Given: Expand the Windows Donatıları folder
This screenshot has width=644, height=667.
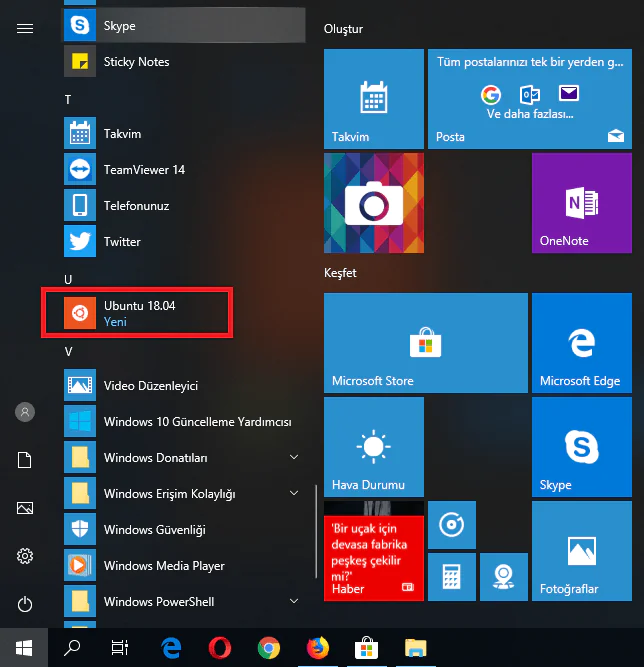Looking at the screenshot, I should click(294, 458).
